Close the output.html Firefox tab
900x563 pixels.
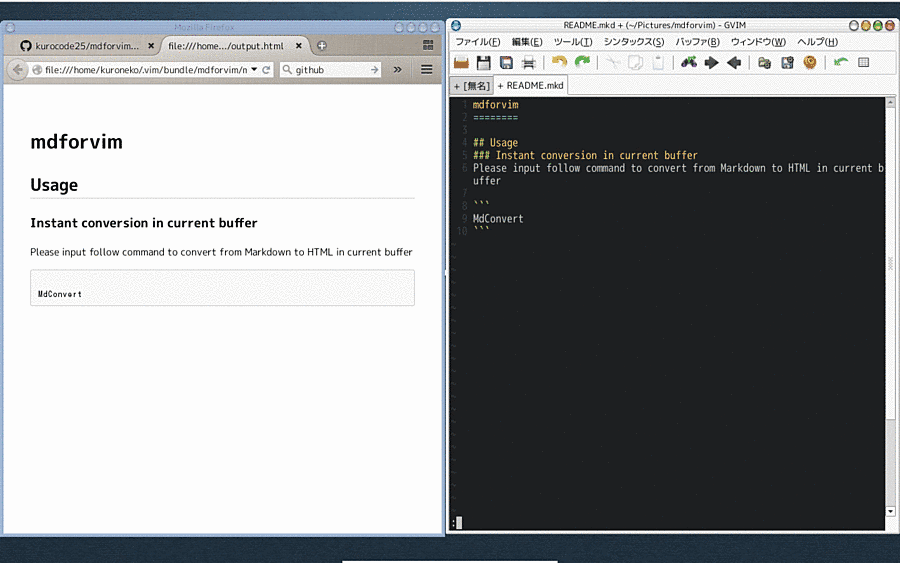[x=298, y=46]
